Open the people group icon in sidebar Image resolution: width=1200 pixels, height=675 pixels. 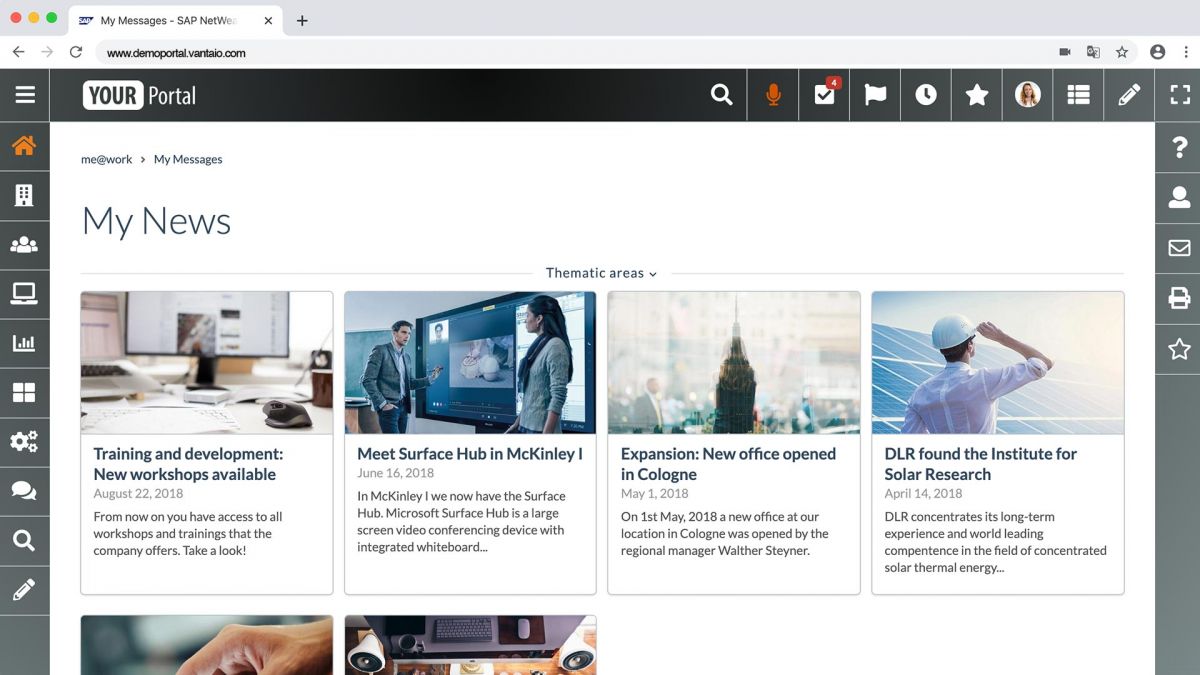[x=24, y=245]
